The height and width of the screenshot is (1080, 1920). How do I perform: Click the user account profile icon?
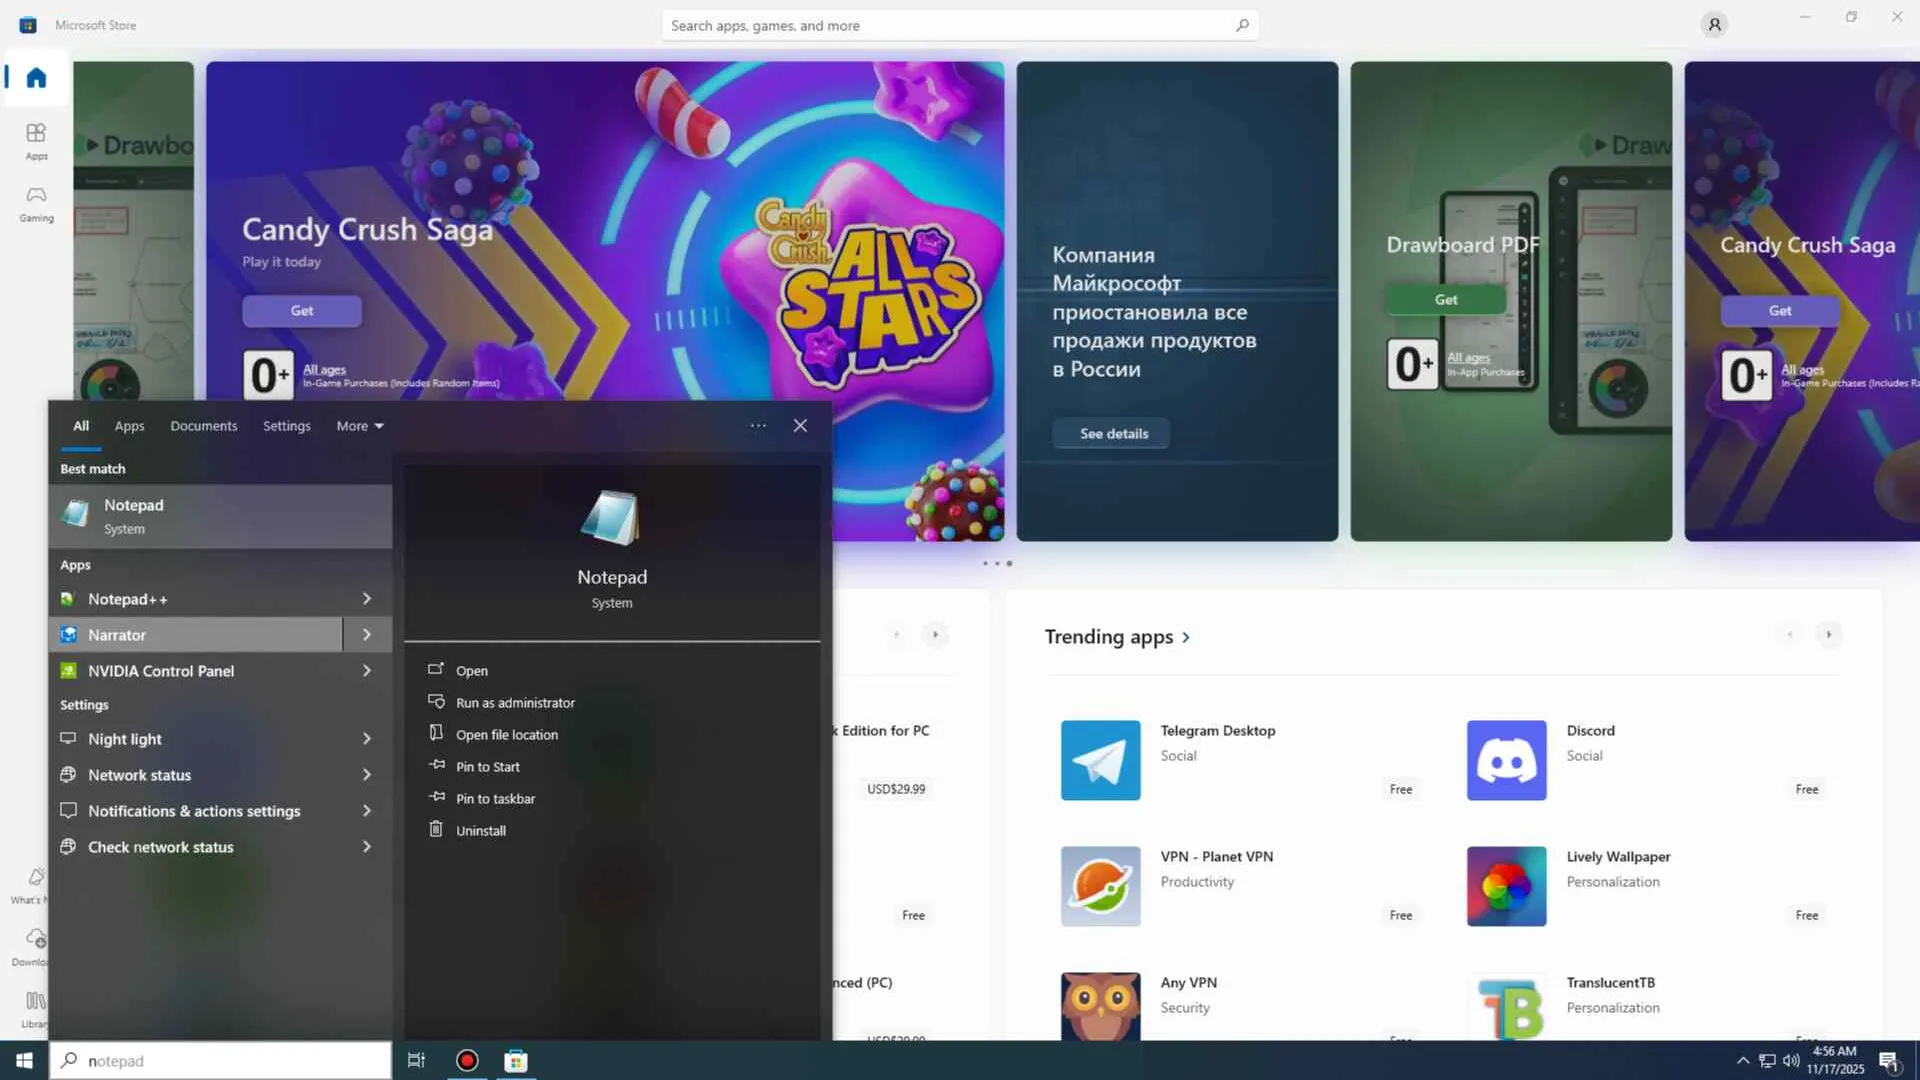coord(1714,25)
